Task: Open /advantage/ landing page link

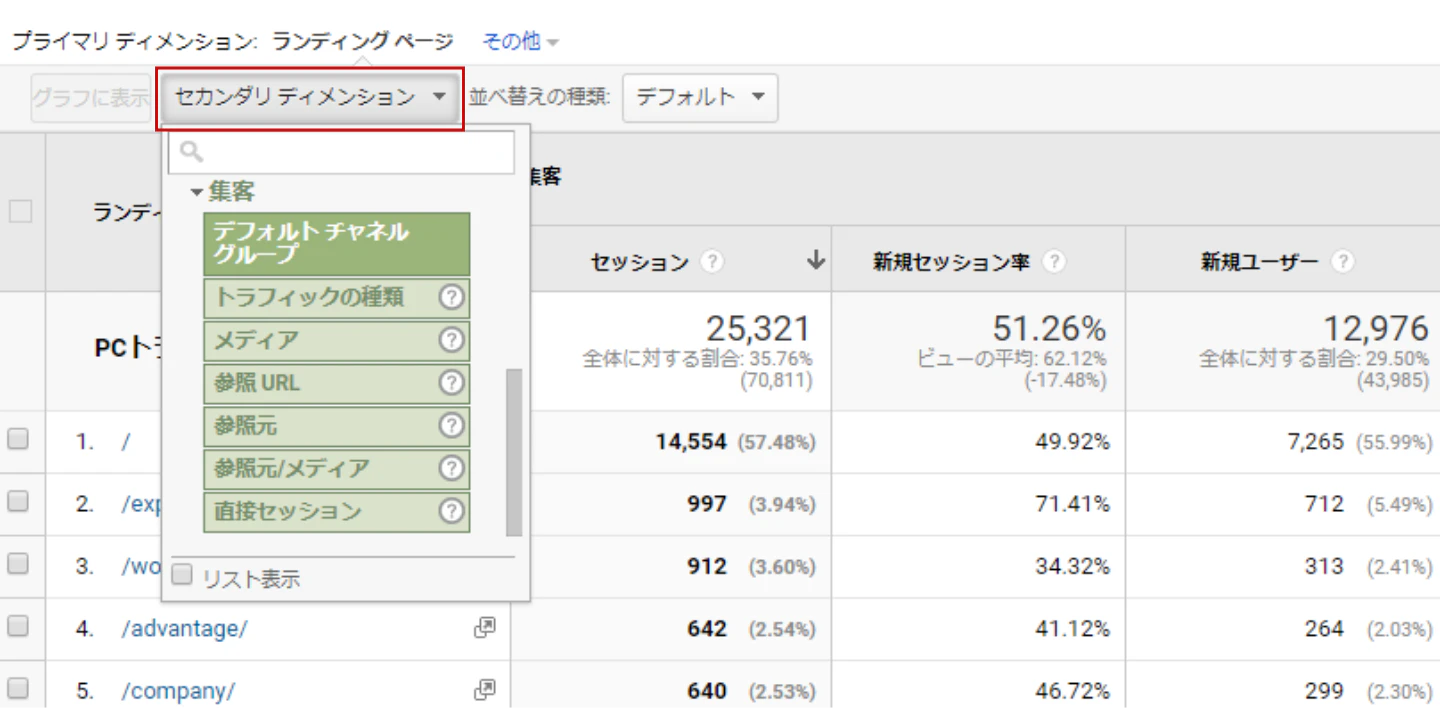Action: click(x=184, y=629)
